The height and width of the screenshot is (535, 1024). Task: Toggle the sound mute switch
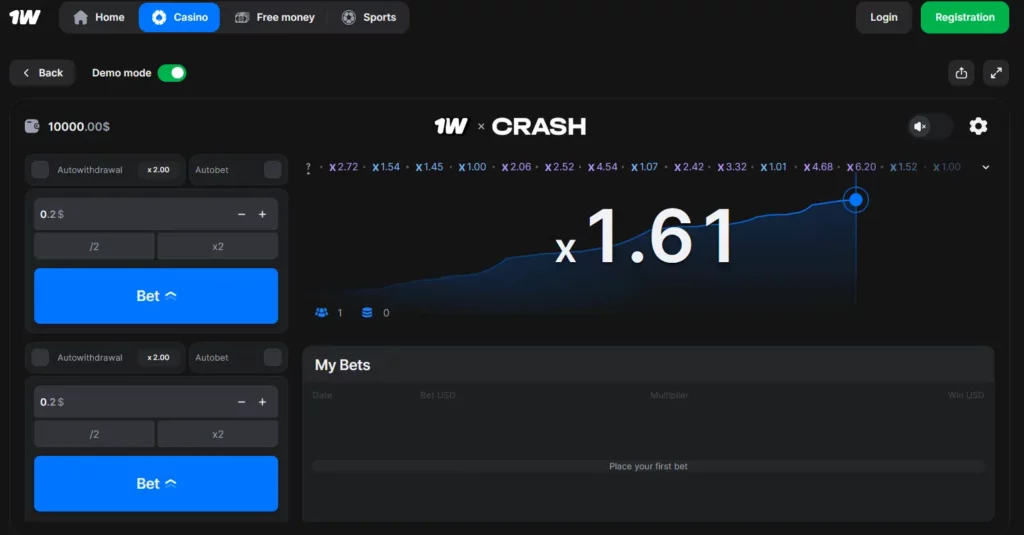930,126
